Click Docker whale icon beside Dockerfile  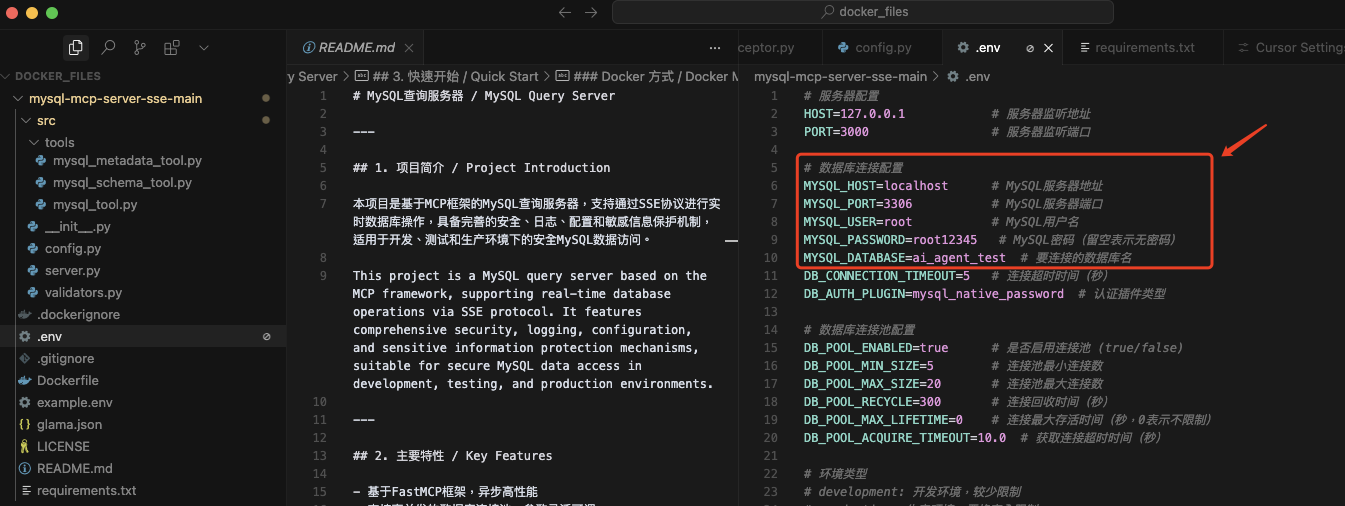(x=25, y=380)
